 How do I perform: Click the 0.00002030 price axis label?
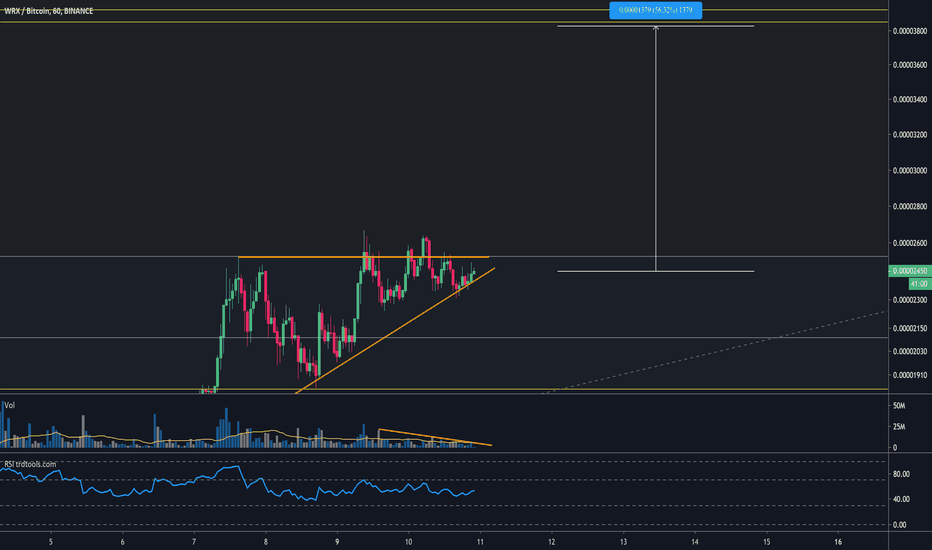pos(910,351)
